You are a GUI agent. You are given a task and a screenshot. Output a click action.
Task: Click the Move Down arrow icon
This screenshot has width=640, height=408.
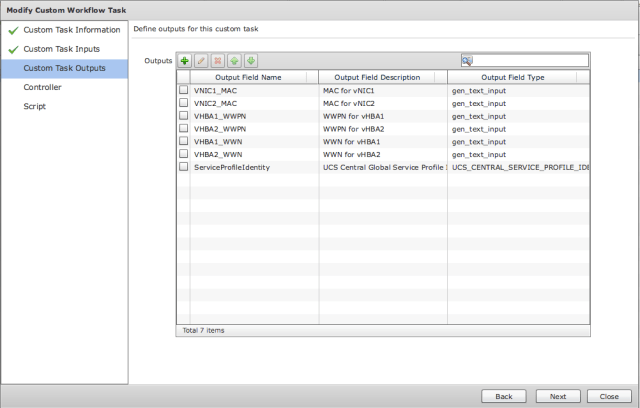point(251,61)
